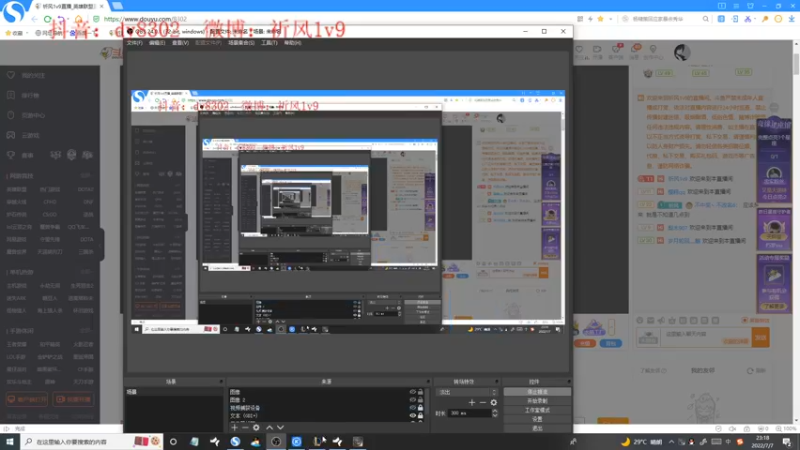Click the stop streaming button in controls
Viewport: 800px width, 450px height.
click(537, 392)
